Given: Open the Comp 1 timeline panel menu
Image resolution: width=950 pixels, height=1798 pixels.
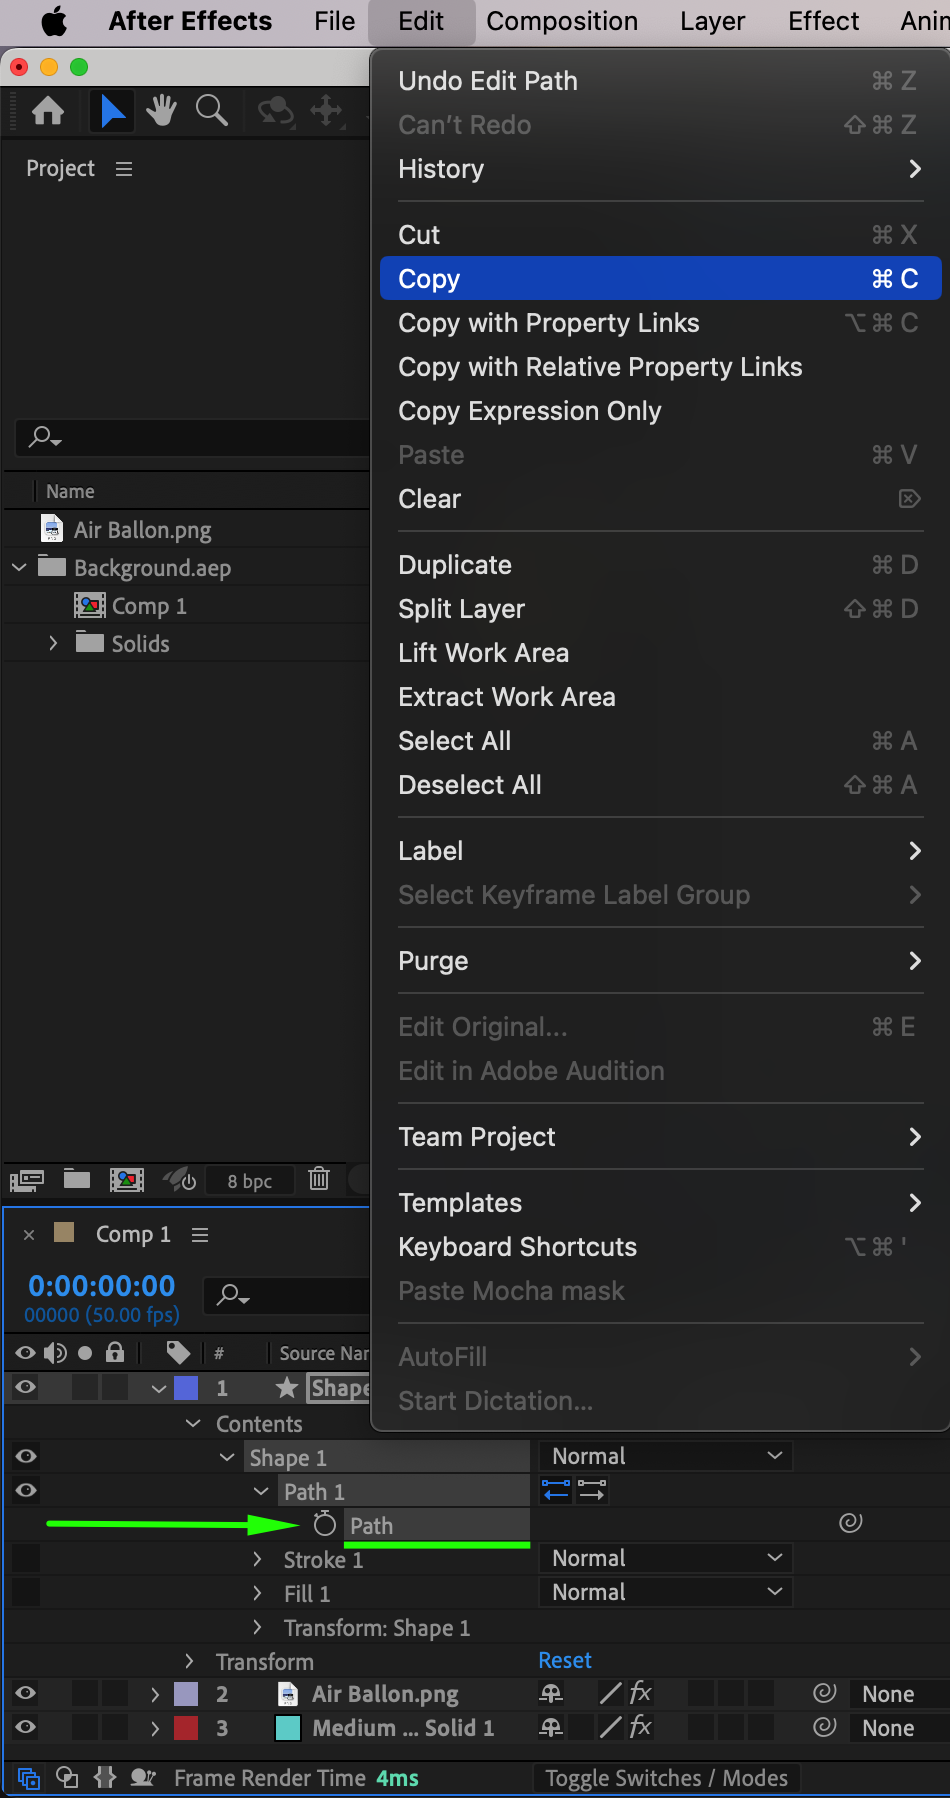Looking at the screenshot, I should click(x=200, y=1235).
